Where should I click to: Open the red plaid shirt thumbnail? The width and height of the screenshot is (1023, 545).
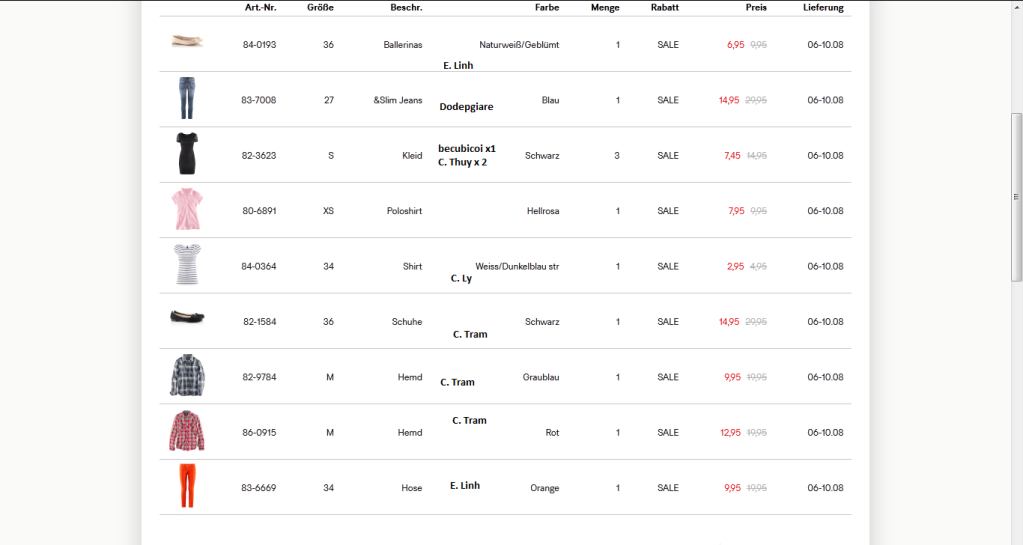tap(187, 431)
